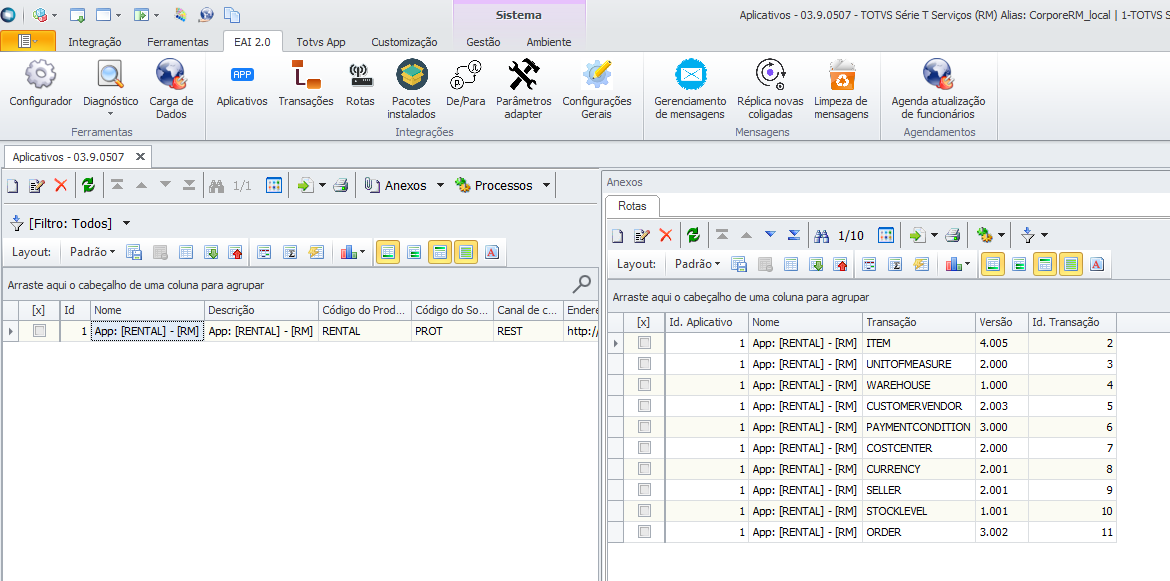Viewport: 1170px width, 581px height.
Task: Click the red delete icon in Aplicativos toolbar
Action: [x=60, y=186]
